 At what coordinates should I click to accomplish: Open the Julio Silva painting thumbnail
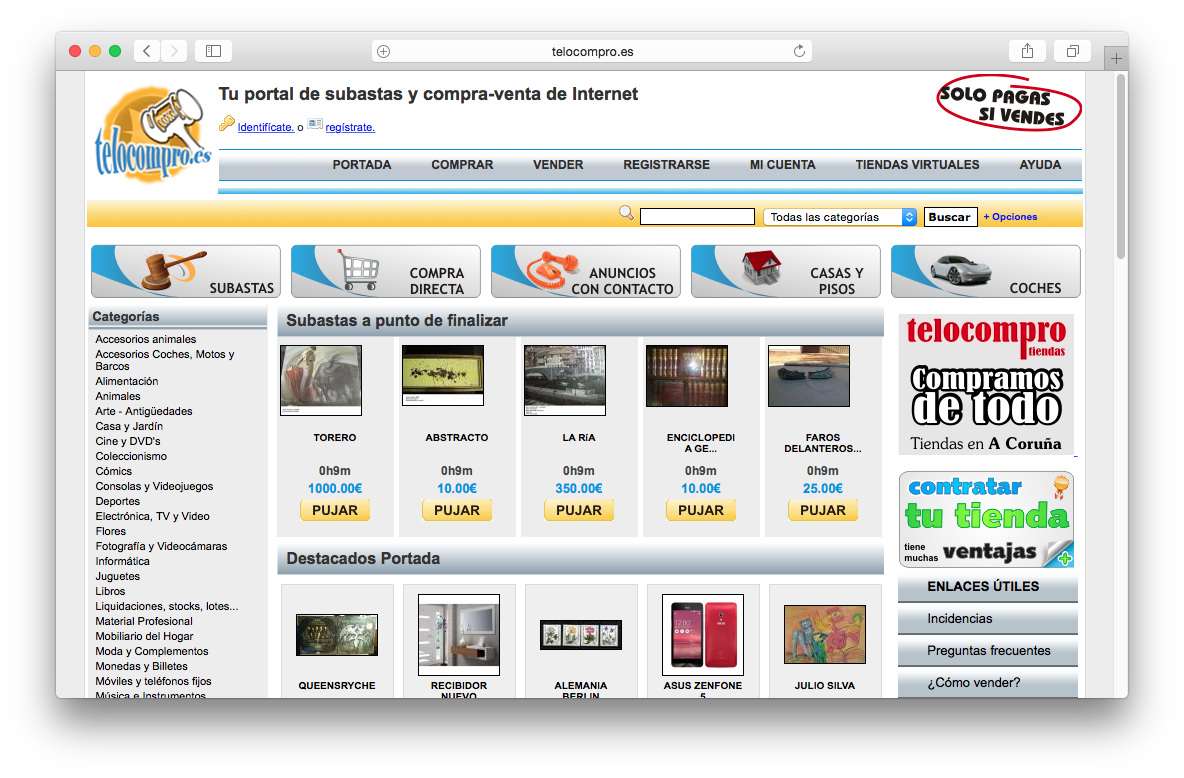[825, 634]
